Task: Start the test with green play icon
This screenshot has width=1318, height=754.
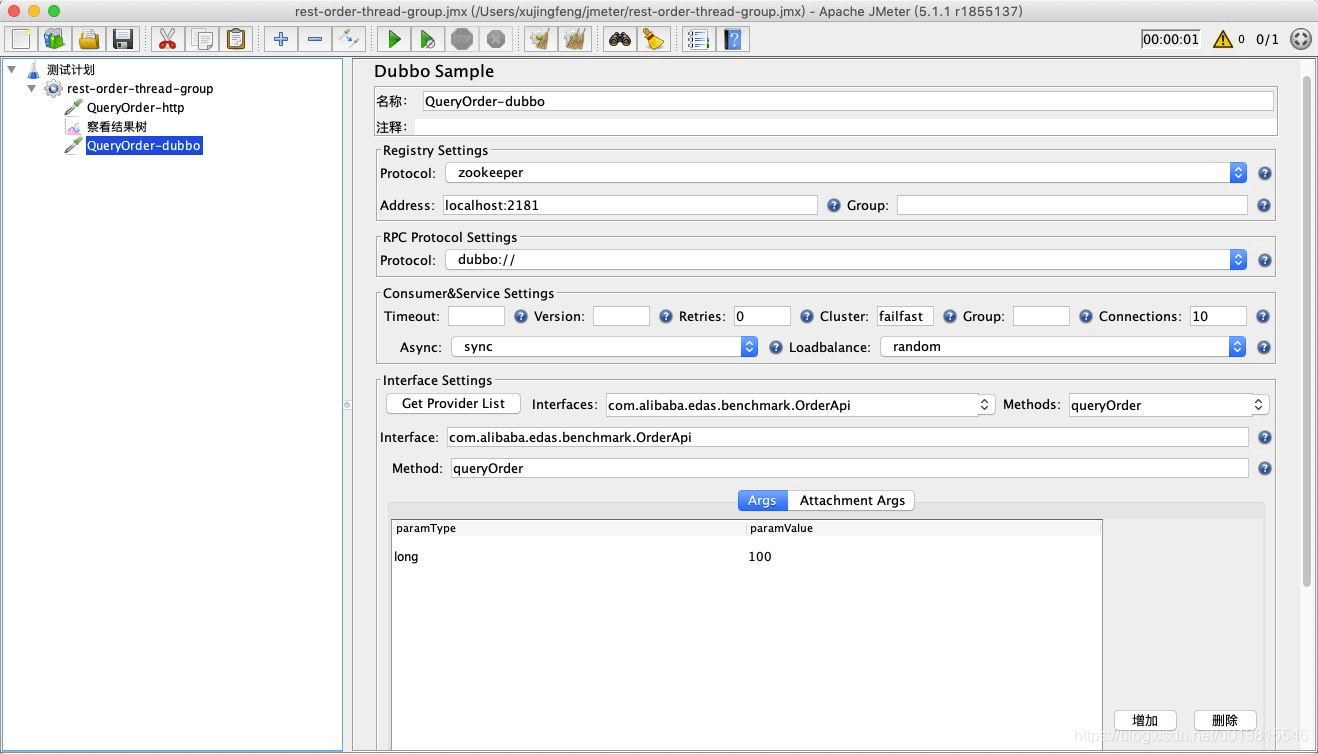Action: point(394,39)
